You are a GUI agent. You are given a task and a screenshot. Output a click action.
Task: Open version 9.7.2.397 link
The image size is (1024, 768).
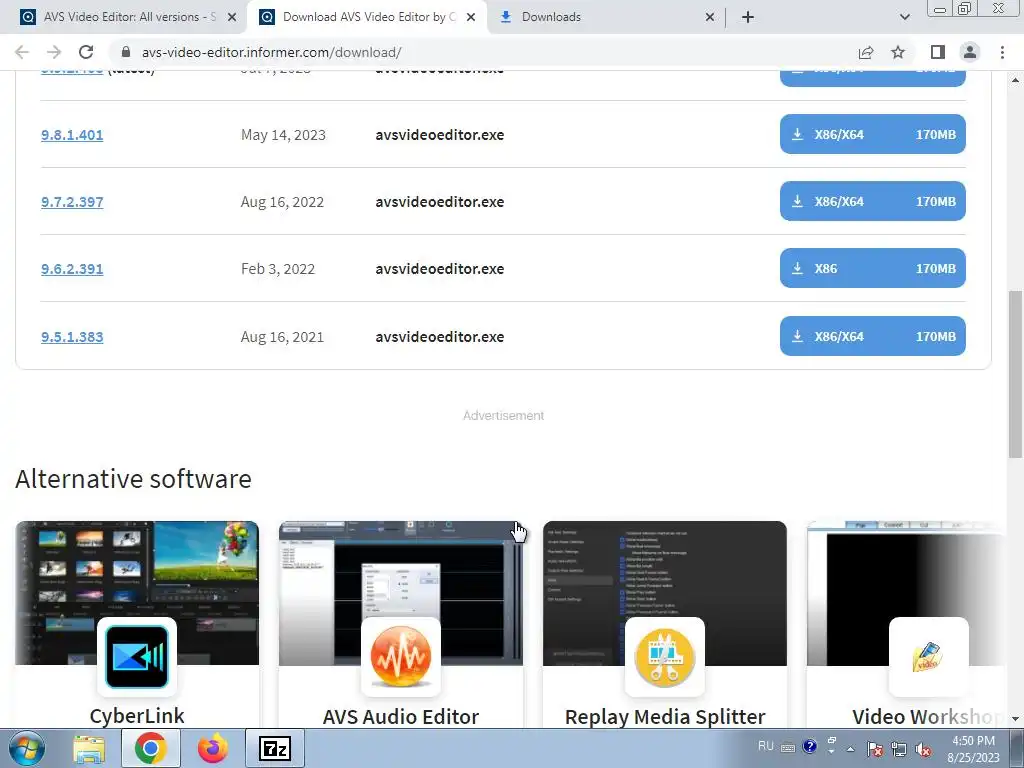pos(72,202)
